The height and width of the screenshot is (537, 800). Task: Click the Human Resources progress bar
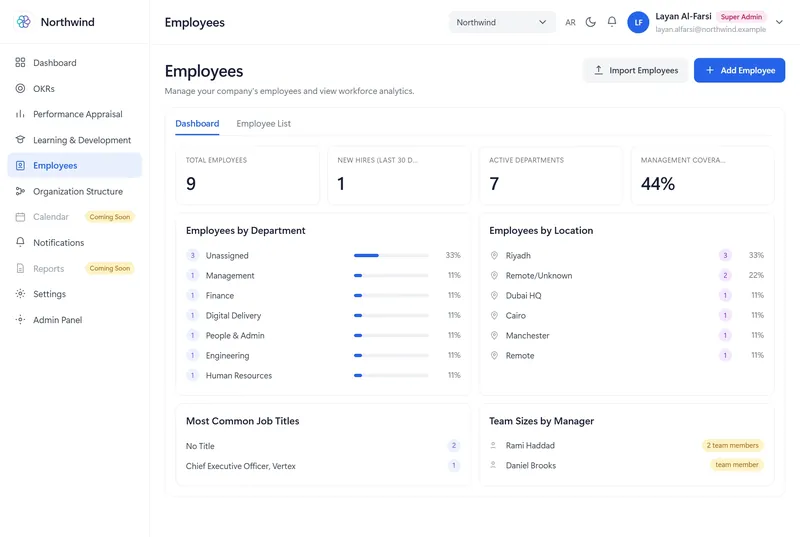coord(391,375)
